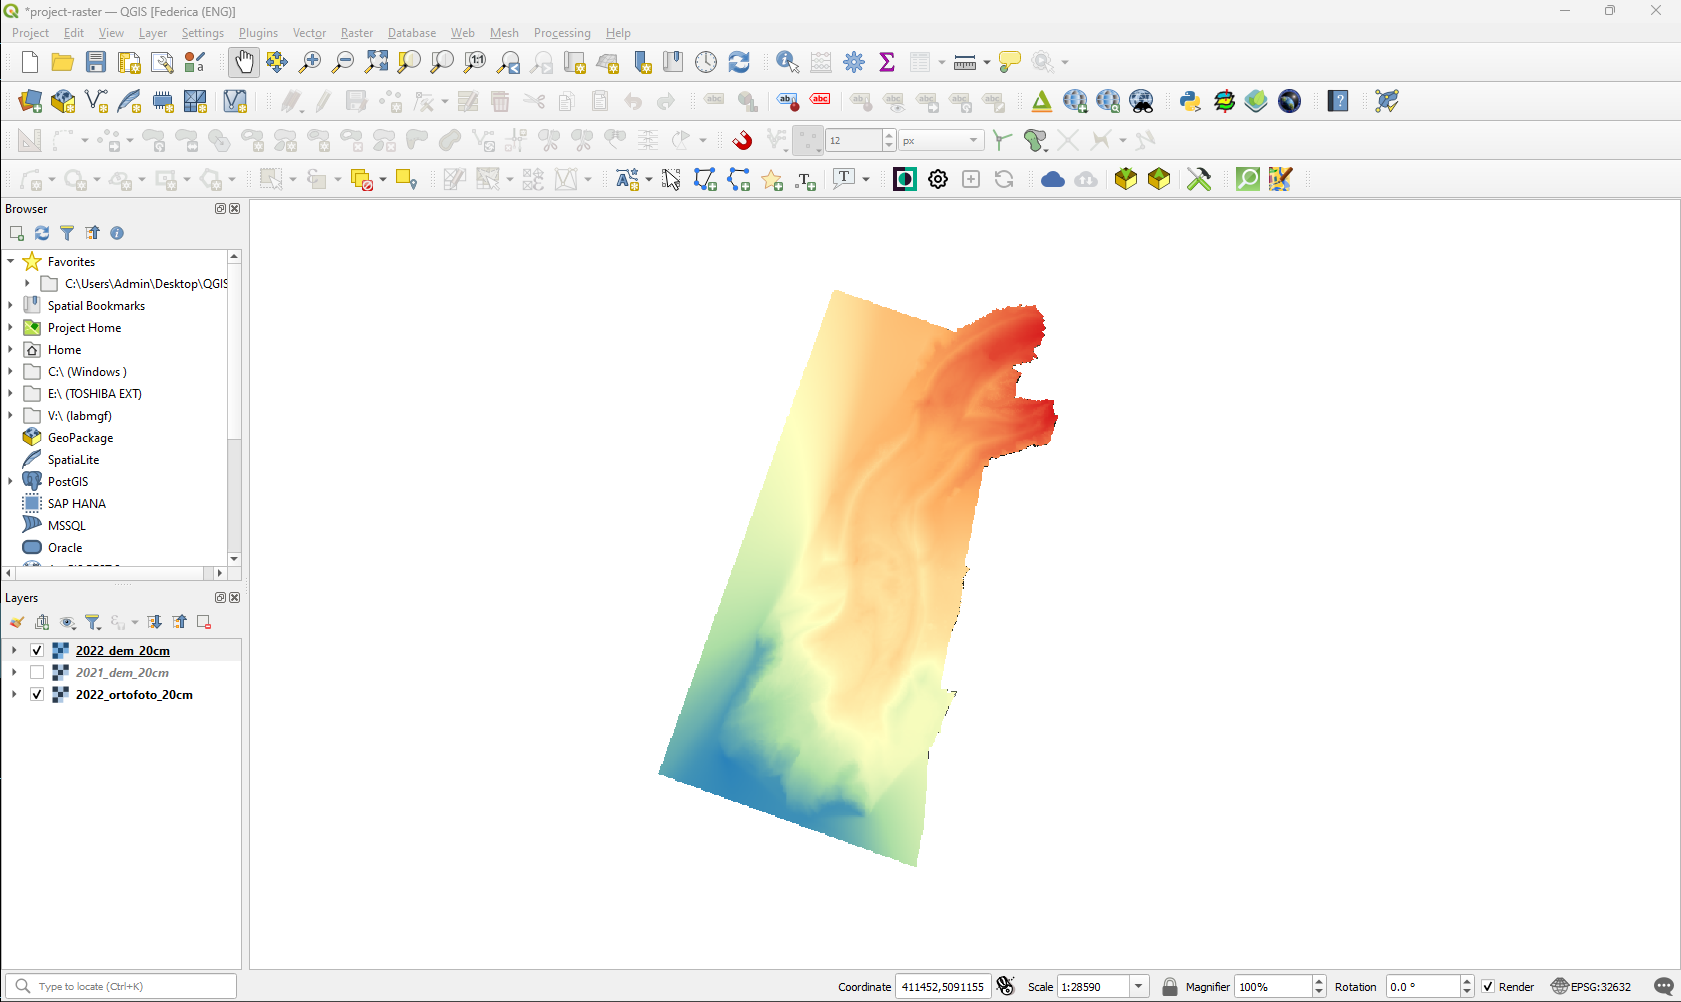This screenshot has height=1002, width=1681.
Task: Toggle the scale lock icon
Action: coord(1169,987)
